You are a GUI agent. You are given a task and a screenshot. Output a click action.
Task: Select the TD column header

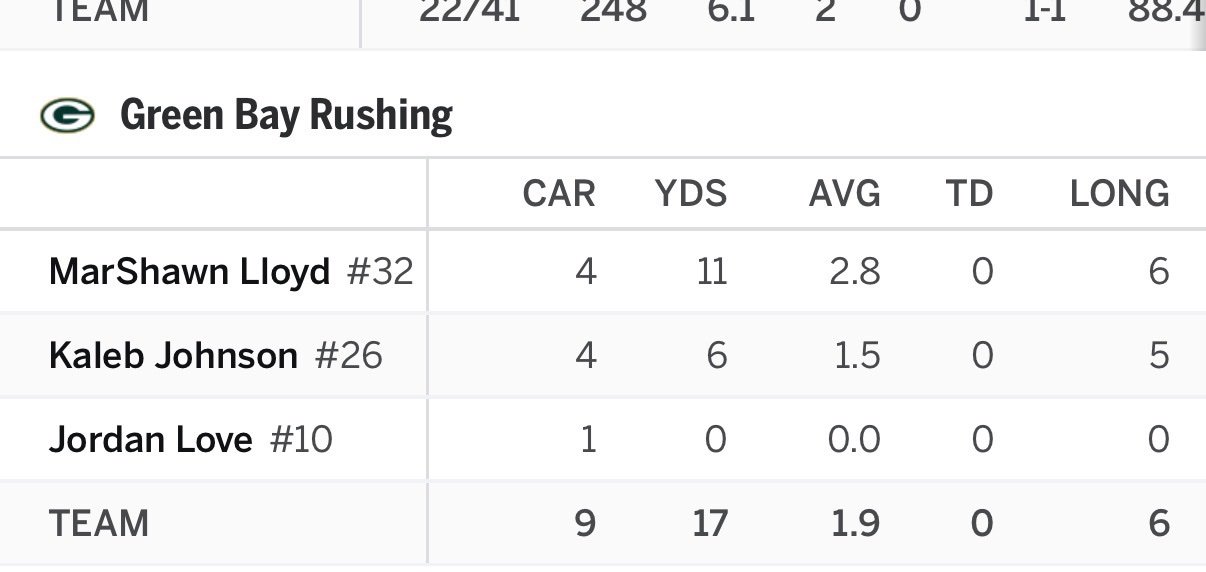click(969, 193)
